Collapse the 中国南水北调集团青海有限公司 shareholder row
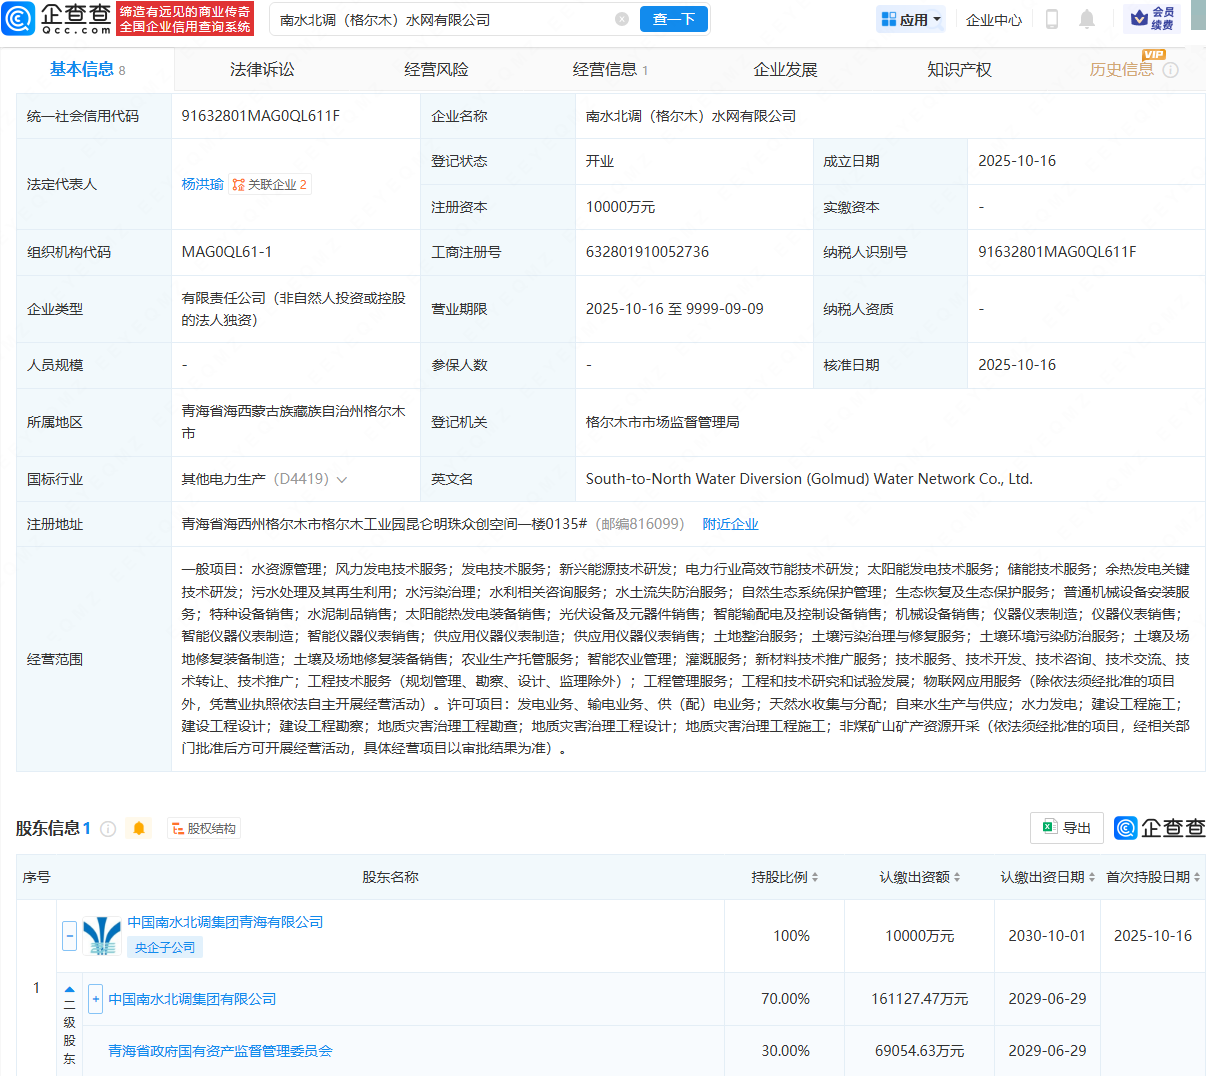 pos(69,936)
